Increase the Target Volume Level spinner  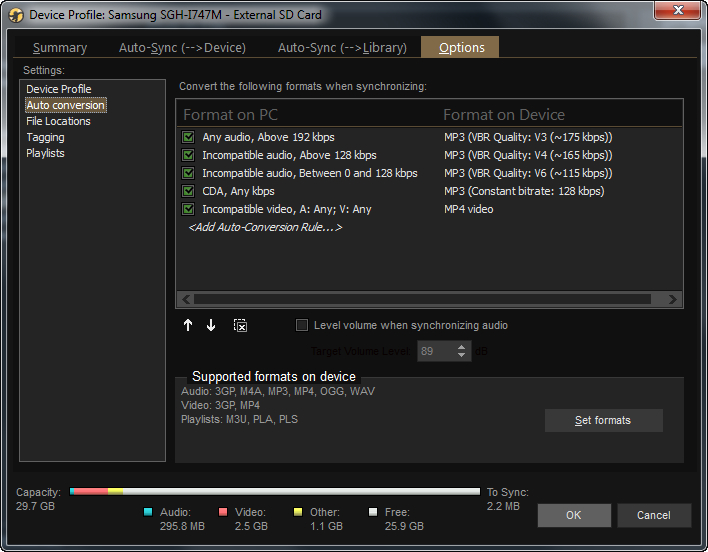tap(461, 347)
